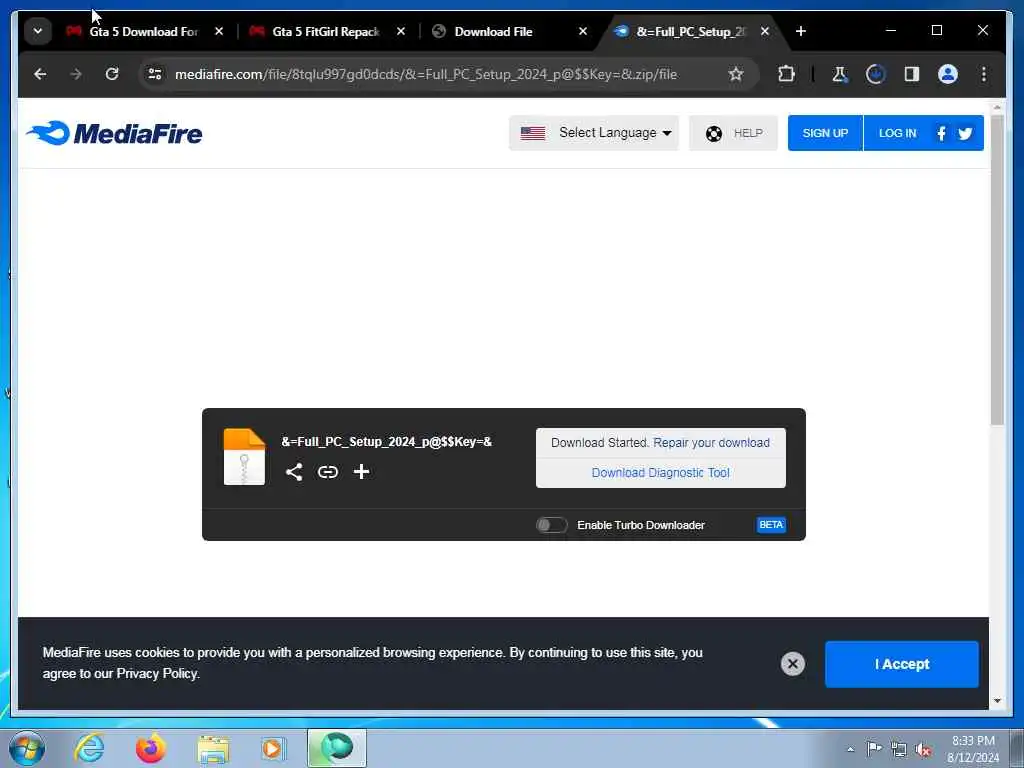The image size is (1024, 768).
Task: Dismiss the cookie banner with the X
Action: pos(793,664)
